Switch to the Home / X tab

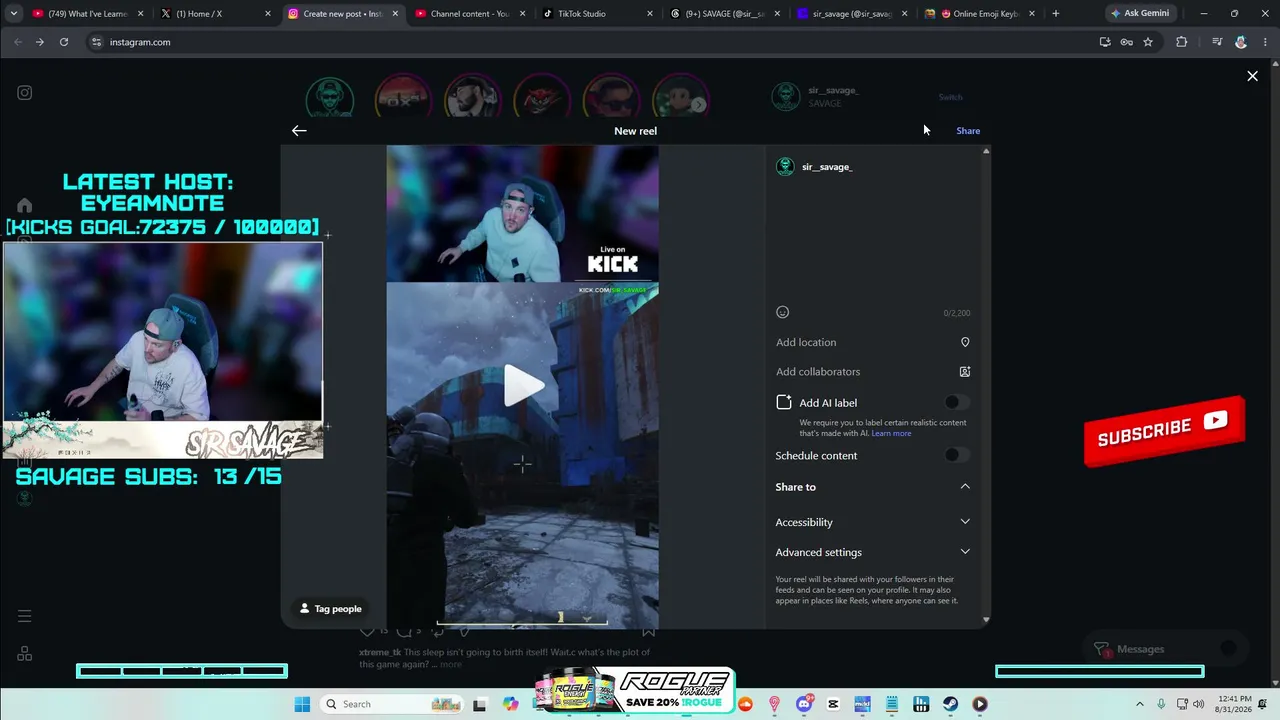(x=215, y=14)
